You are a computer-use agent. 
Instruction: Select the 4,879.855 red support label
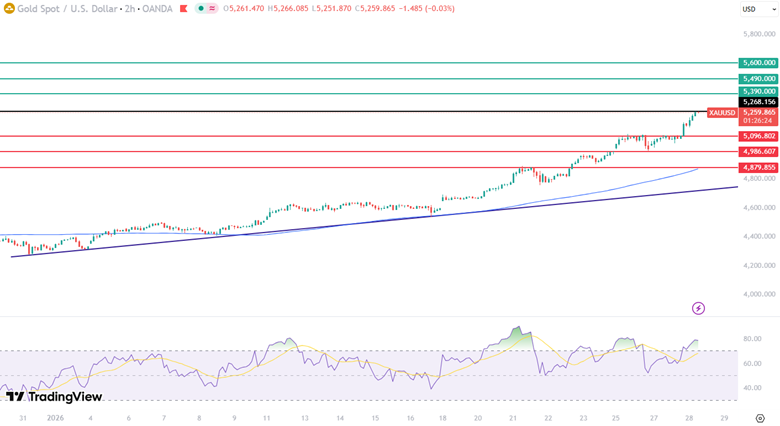[758, 167]
